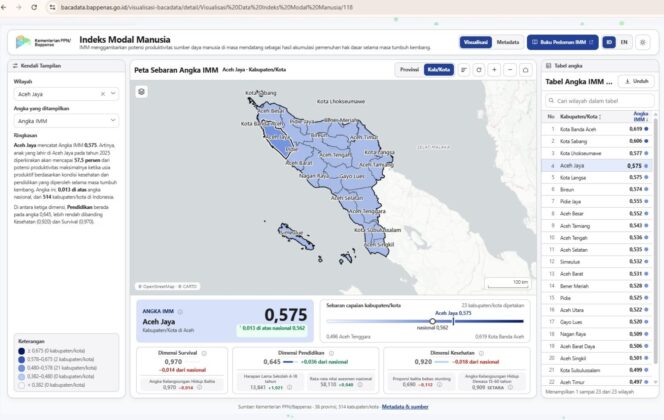Open the Metadata & sumber link
664x420 pixels.
pyautogui.click(x=405, y=407)
